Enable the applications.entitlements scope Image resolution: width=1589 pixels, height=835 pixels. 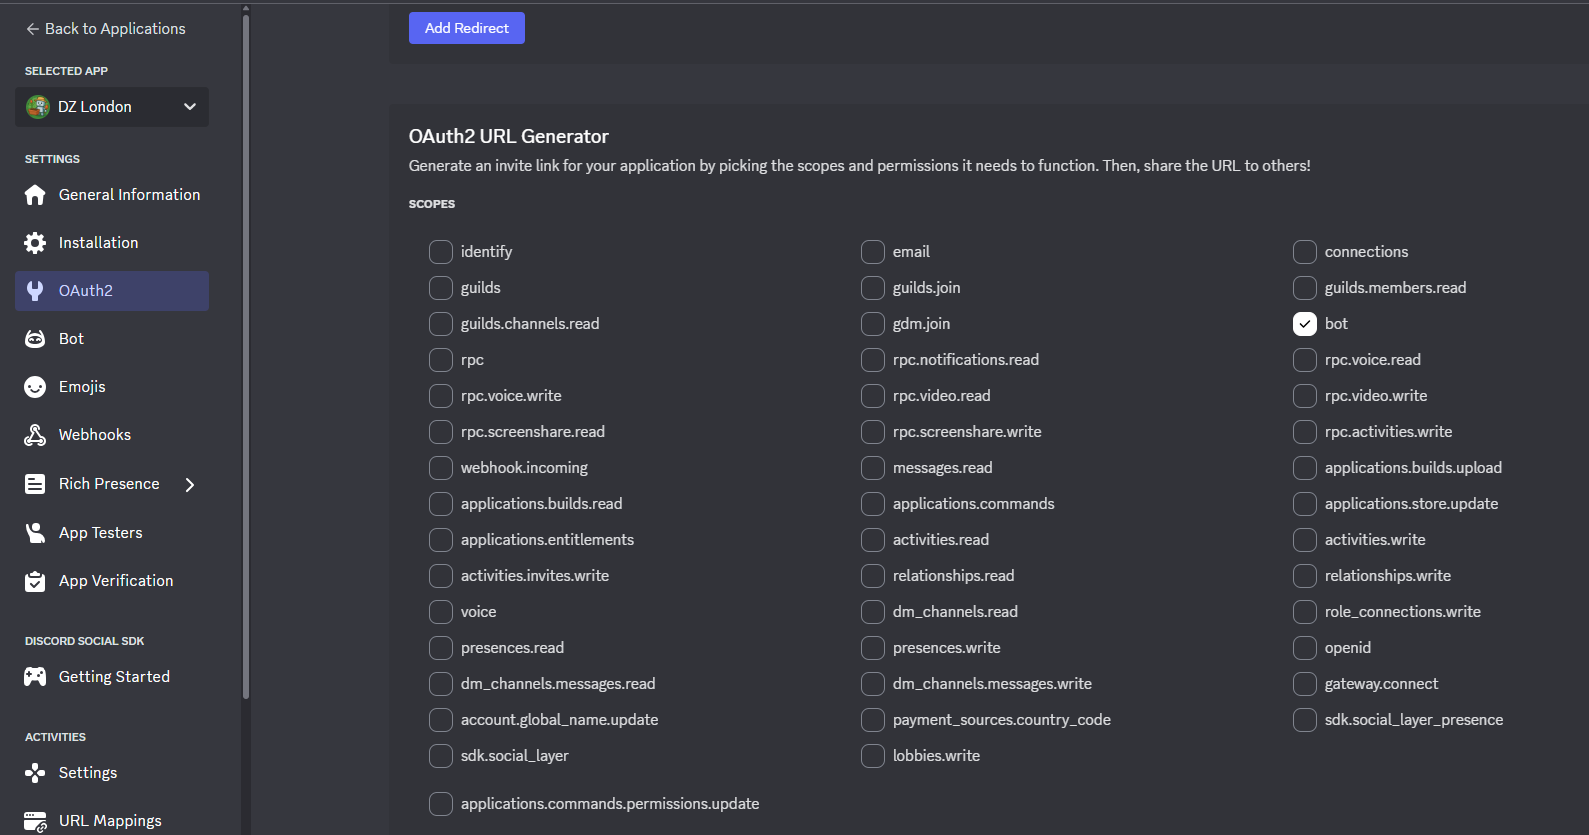click(441, 540)
